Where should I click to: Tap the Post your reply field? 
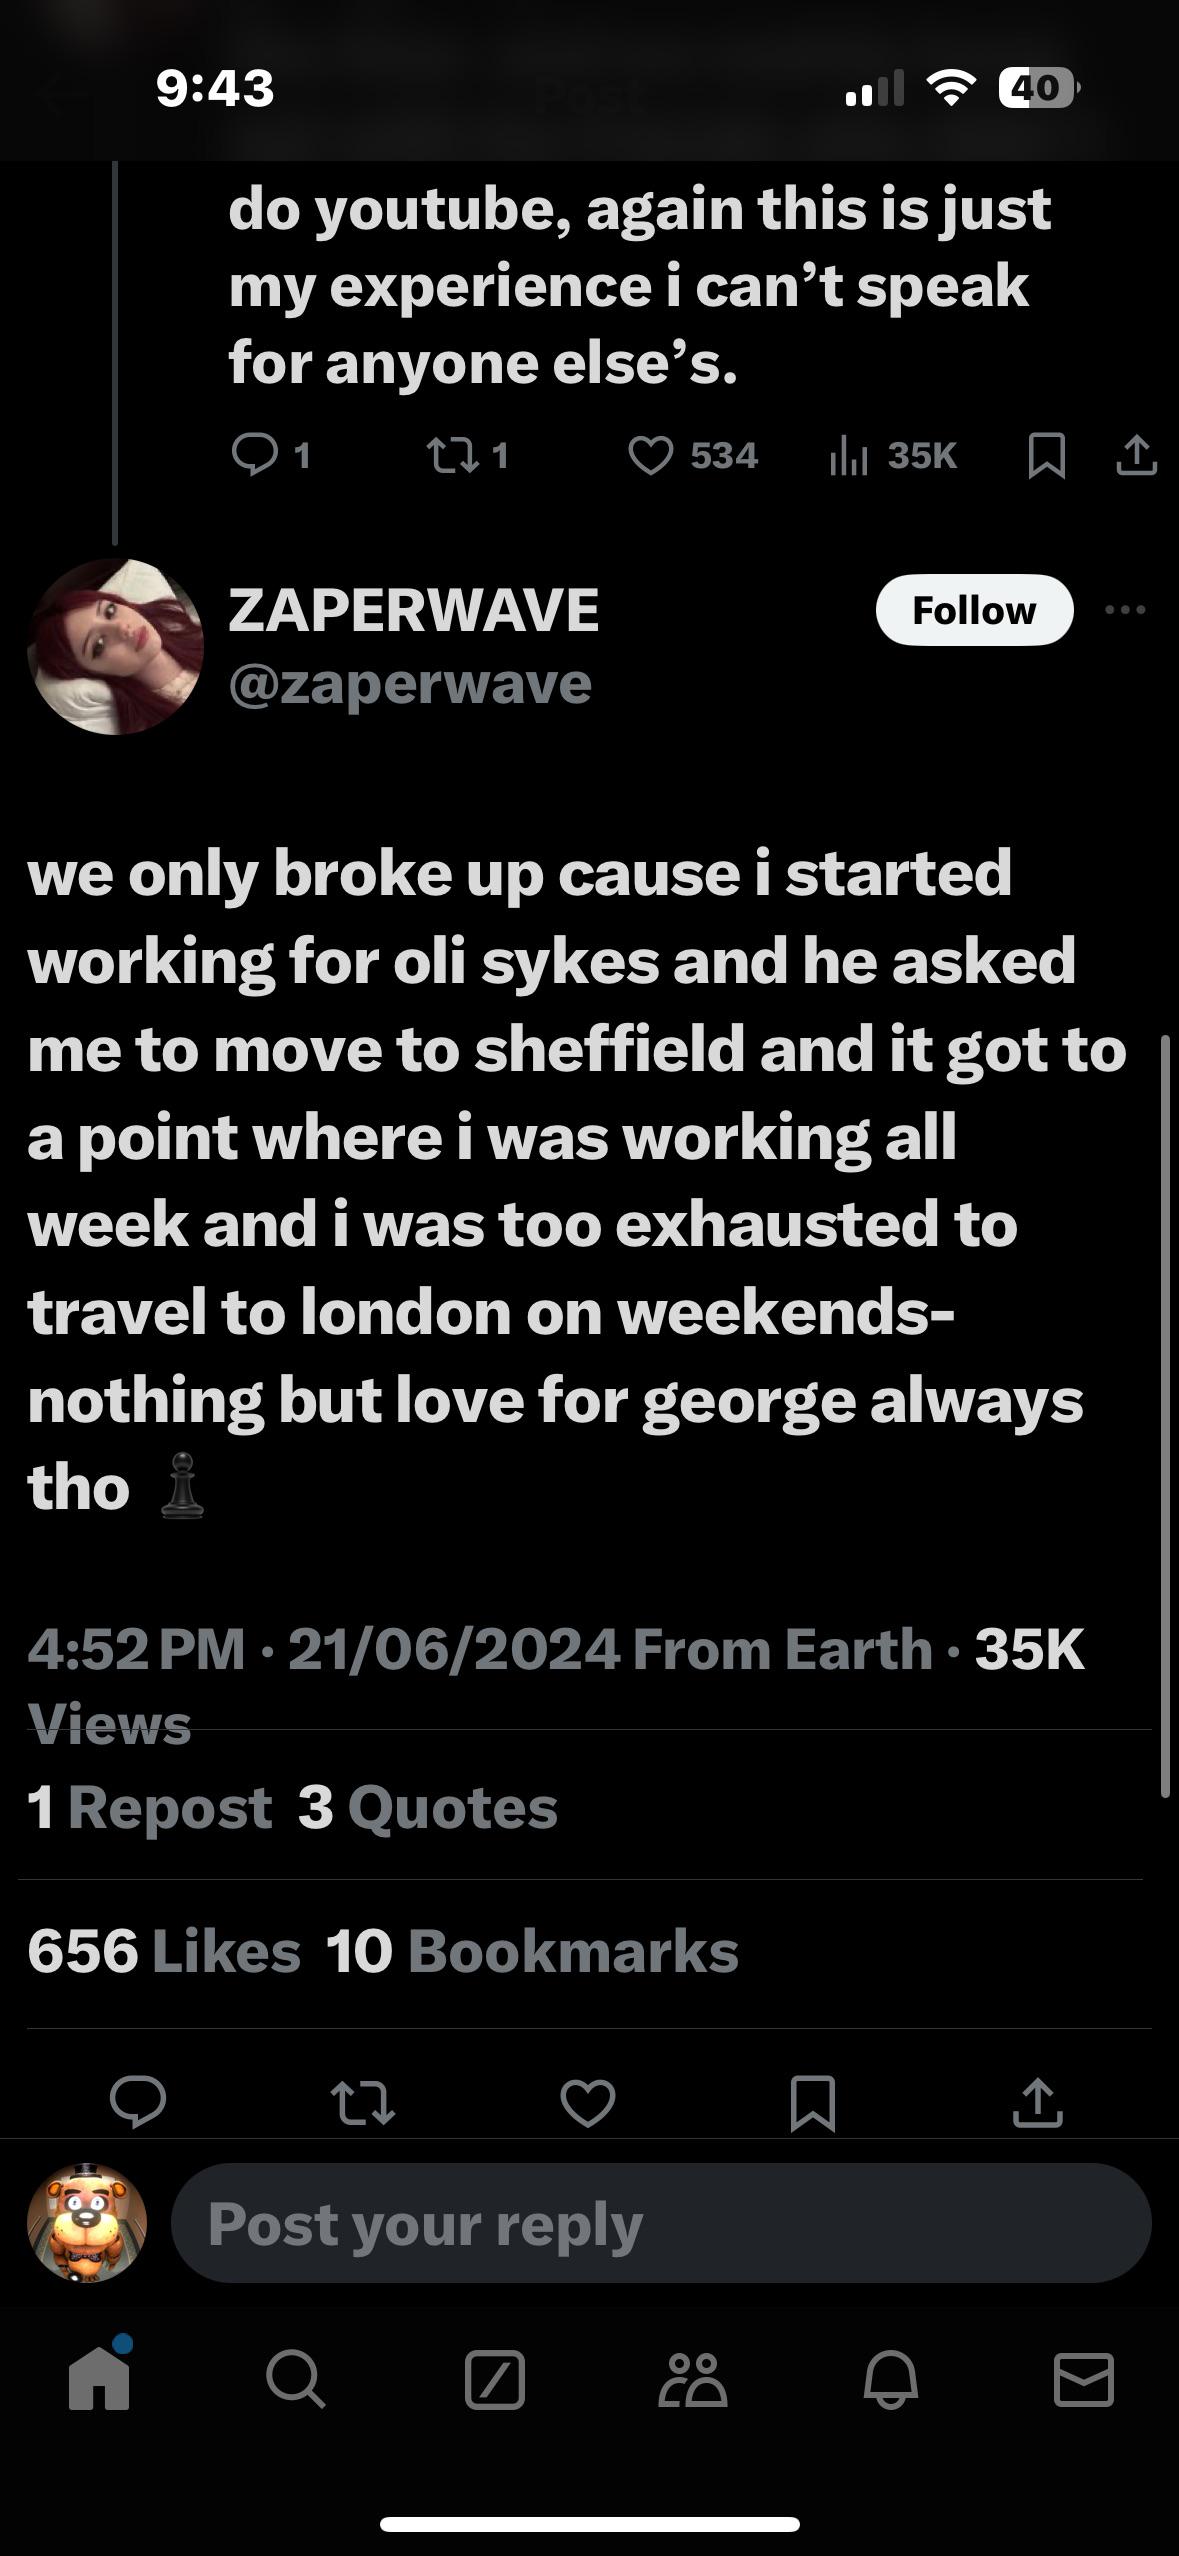tap(660, 2223)
